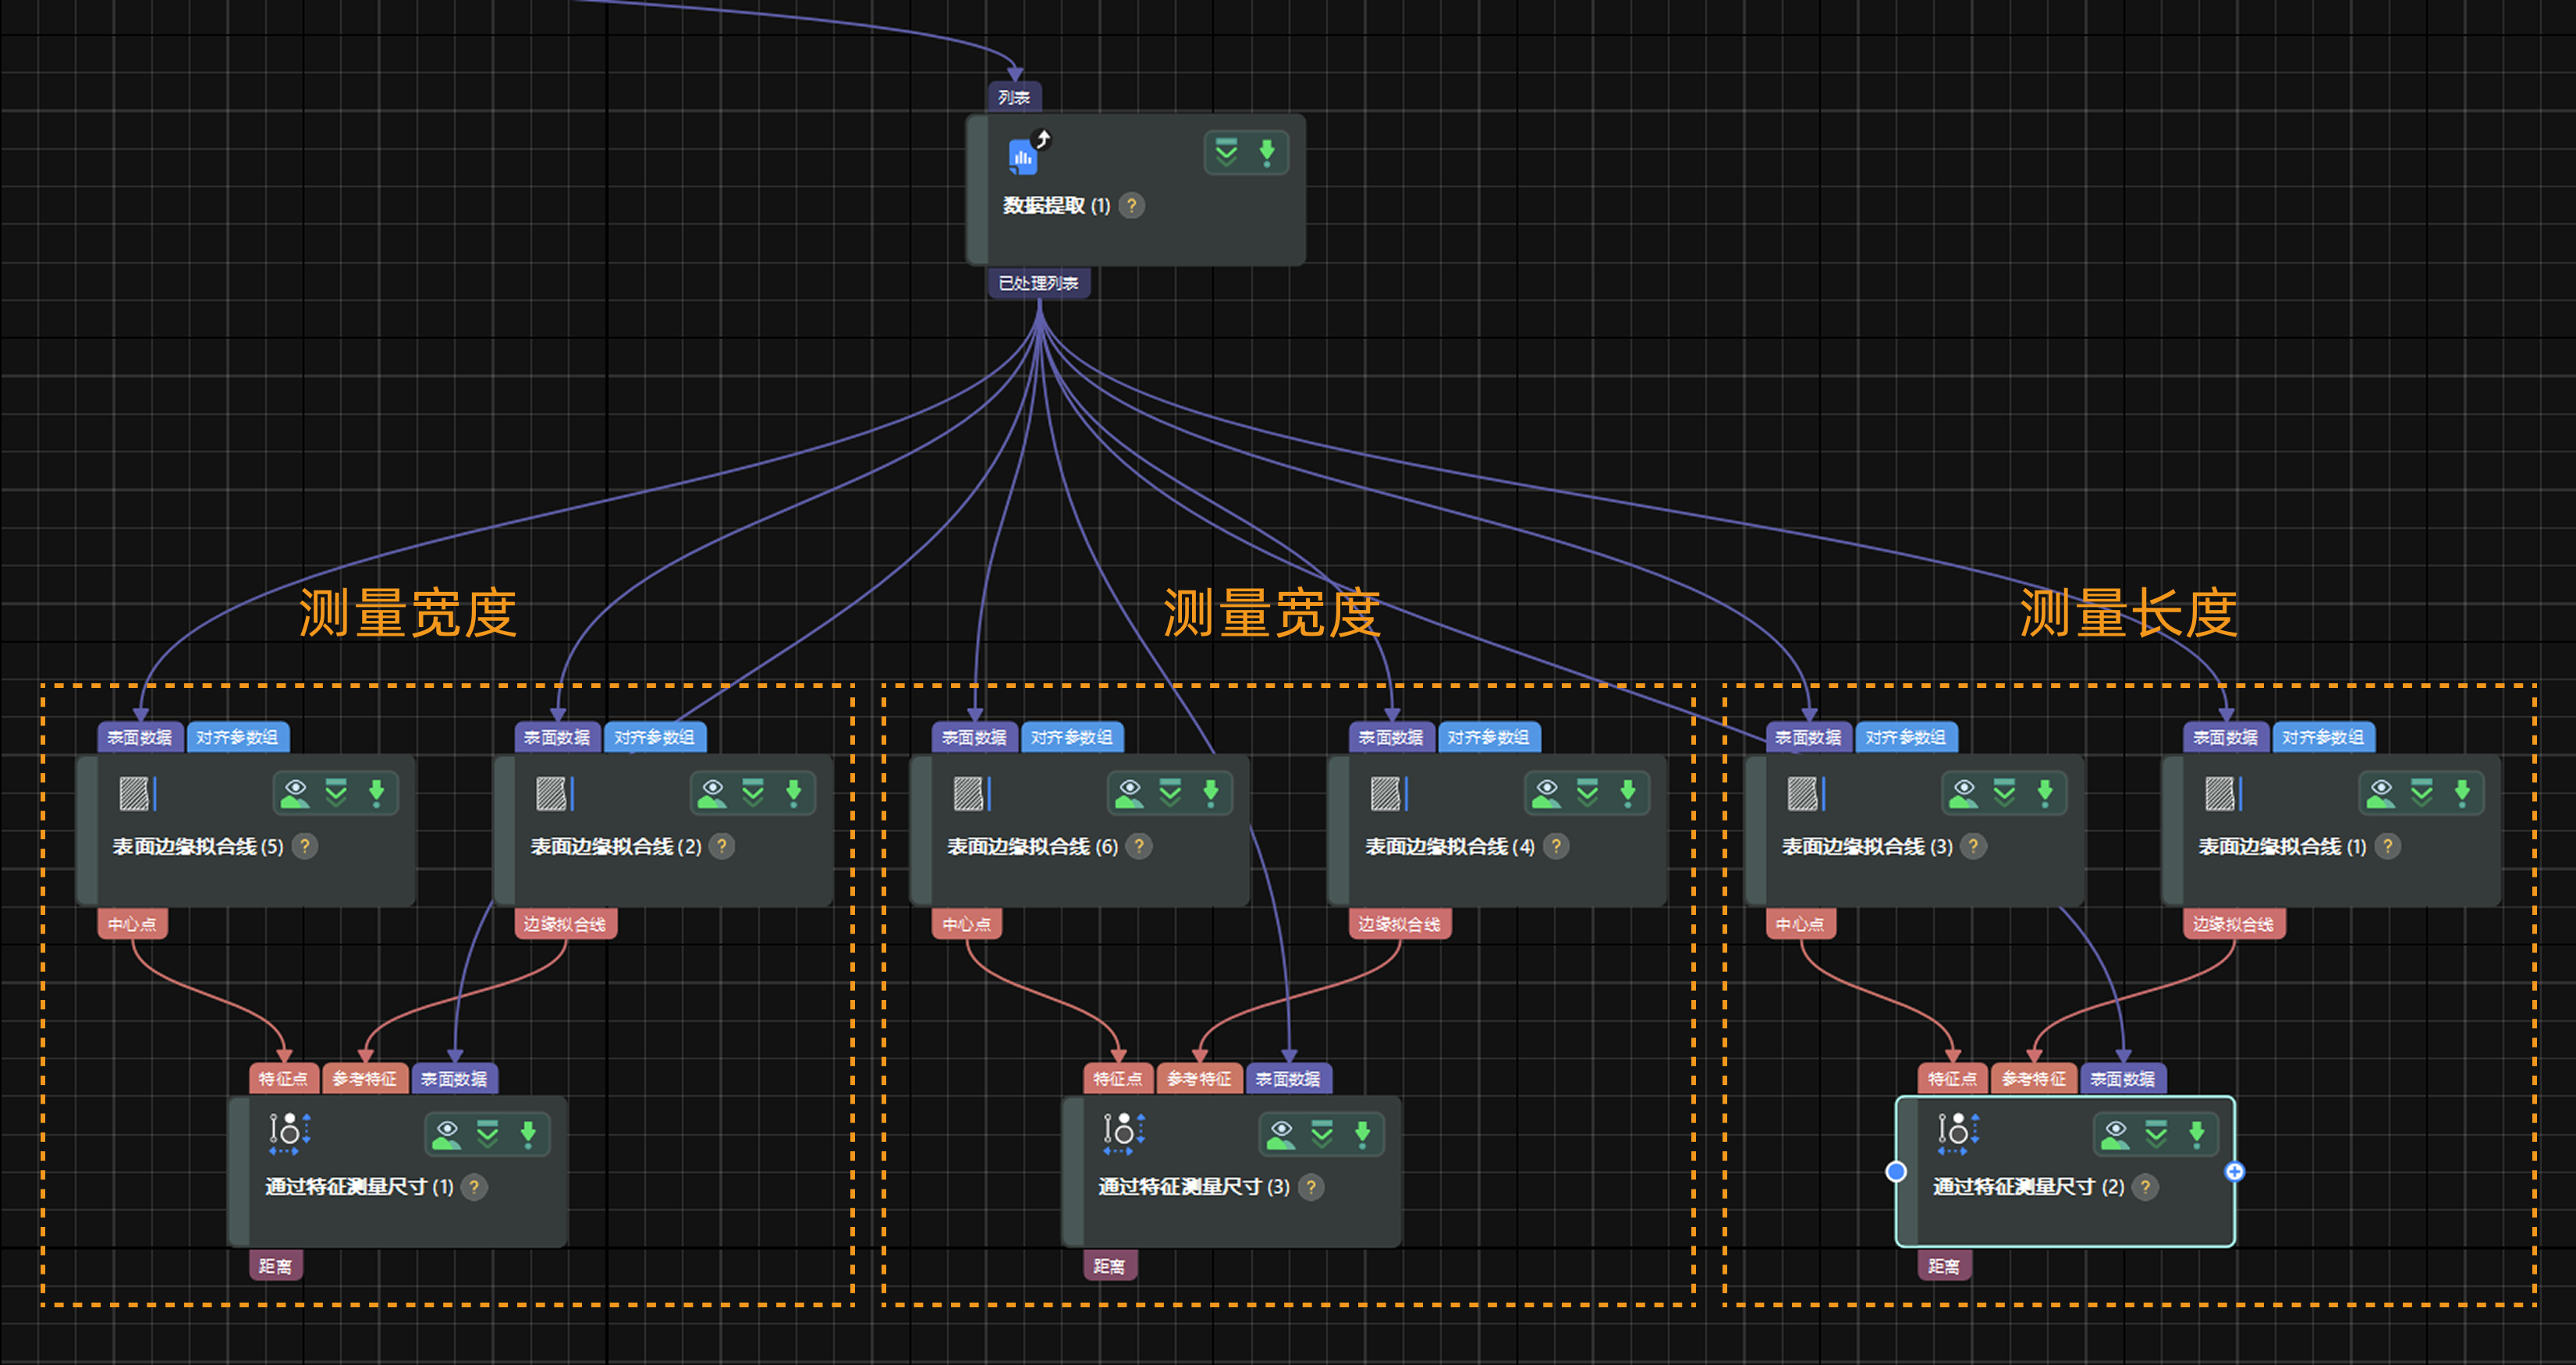
Task: Click the help icon beside 数据提取 (1)
Action: click(x=1131, y=206)
